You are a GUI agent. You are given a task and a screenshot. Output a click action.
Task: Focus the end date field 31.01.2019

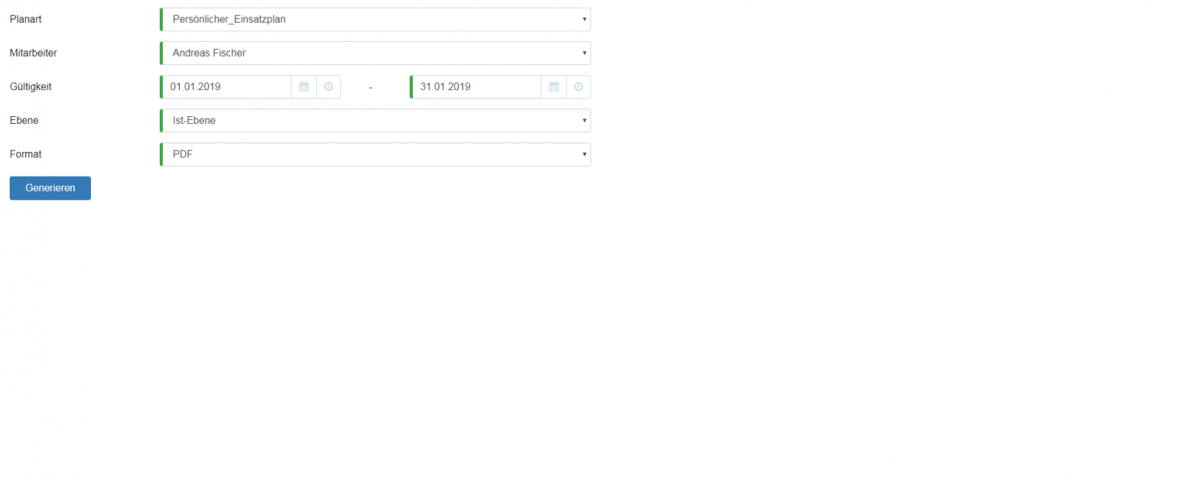click(x=476, y=87)
